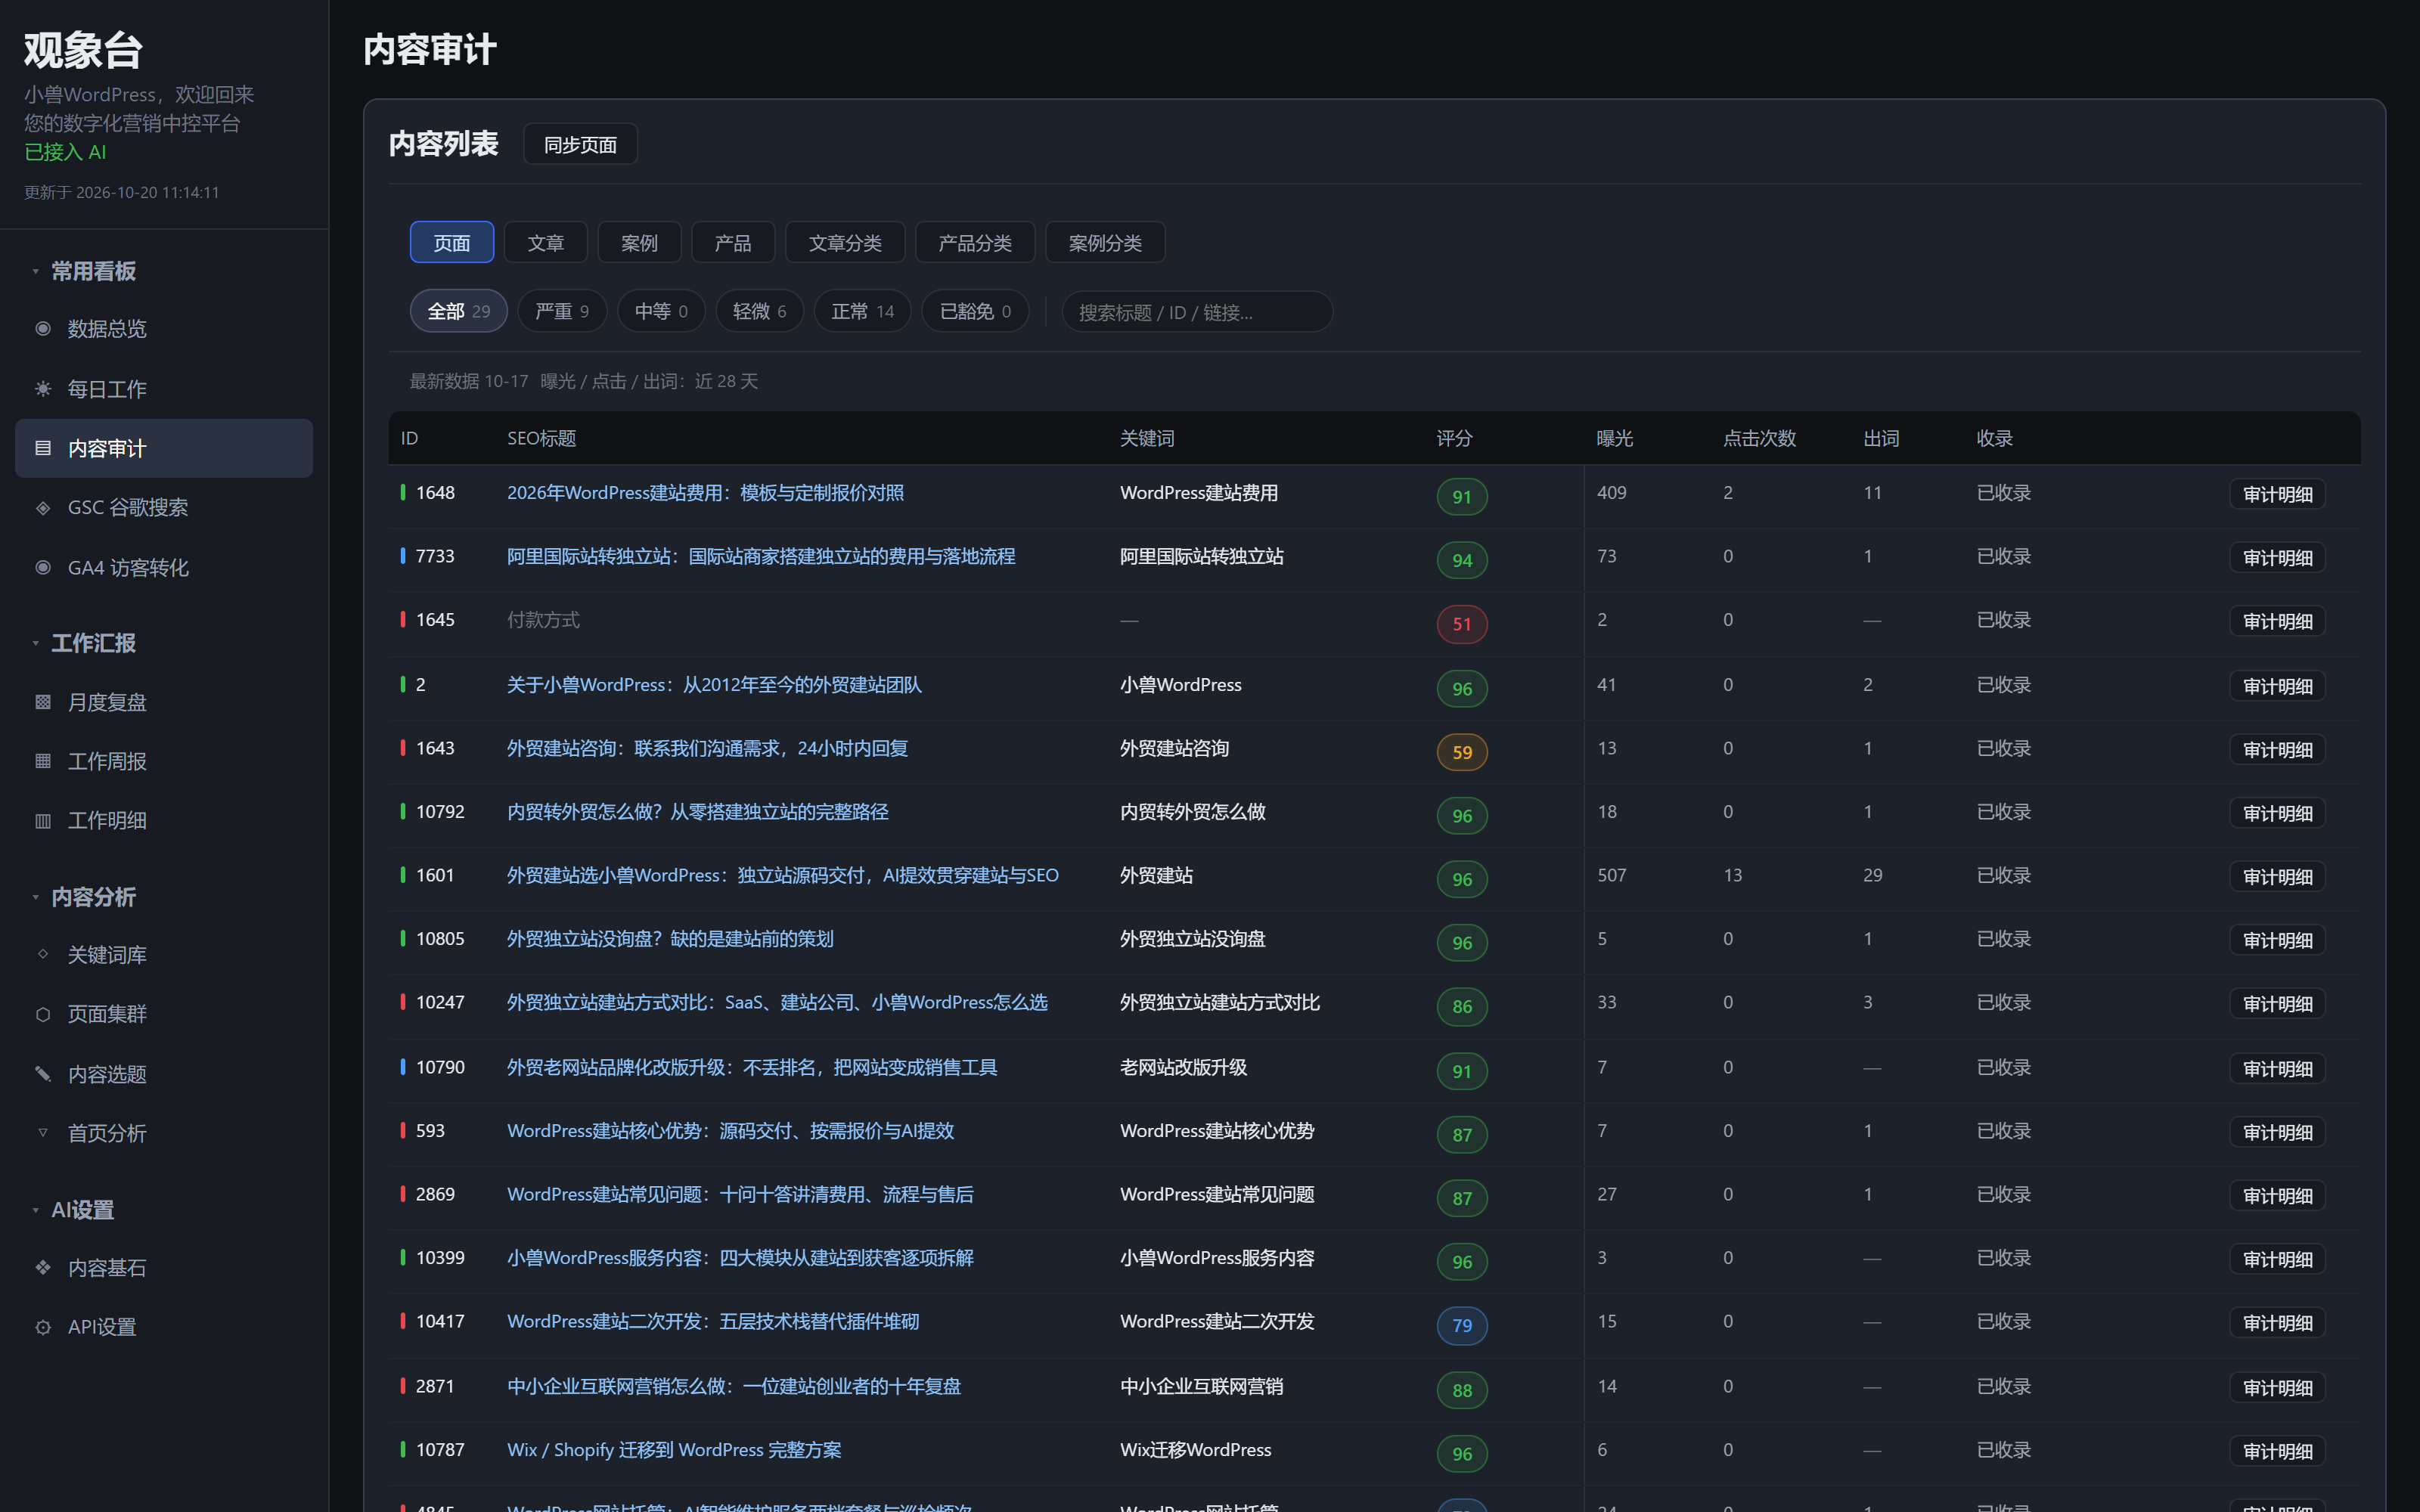
Task: Click the 每日工作 sun icon
Action: point(43,389)
